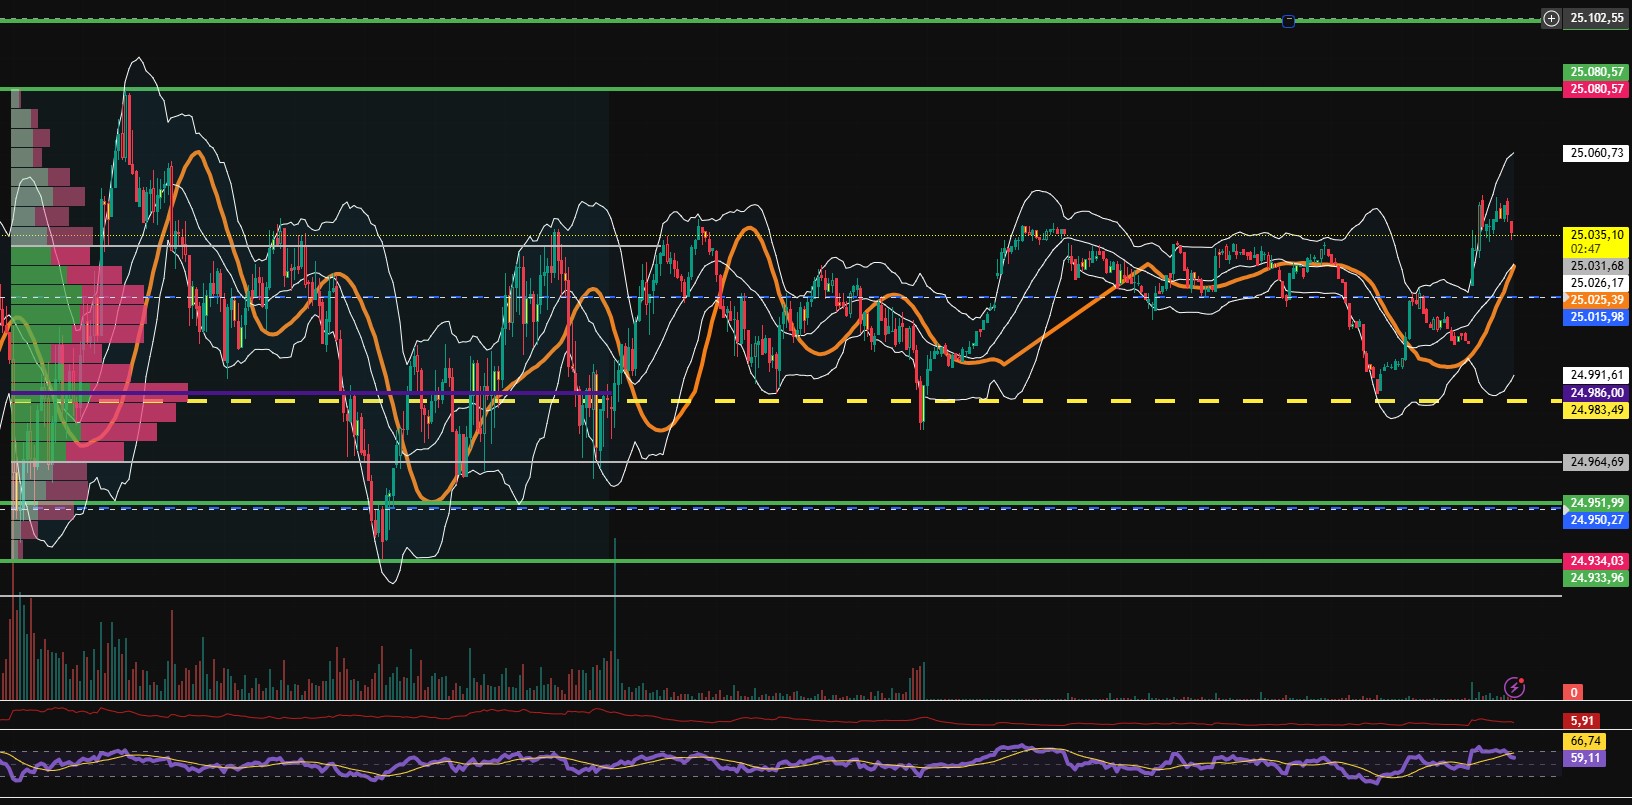The height and width of the screenshot is (805, 1632).
Task: Click the green 25.080,57 price label
Action: coord(1596,72)
